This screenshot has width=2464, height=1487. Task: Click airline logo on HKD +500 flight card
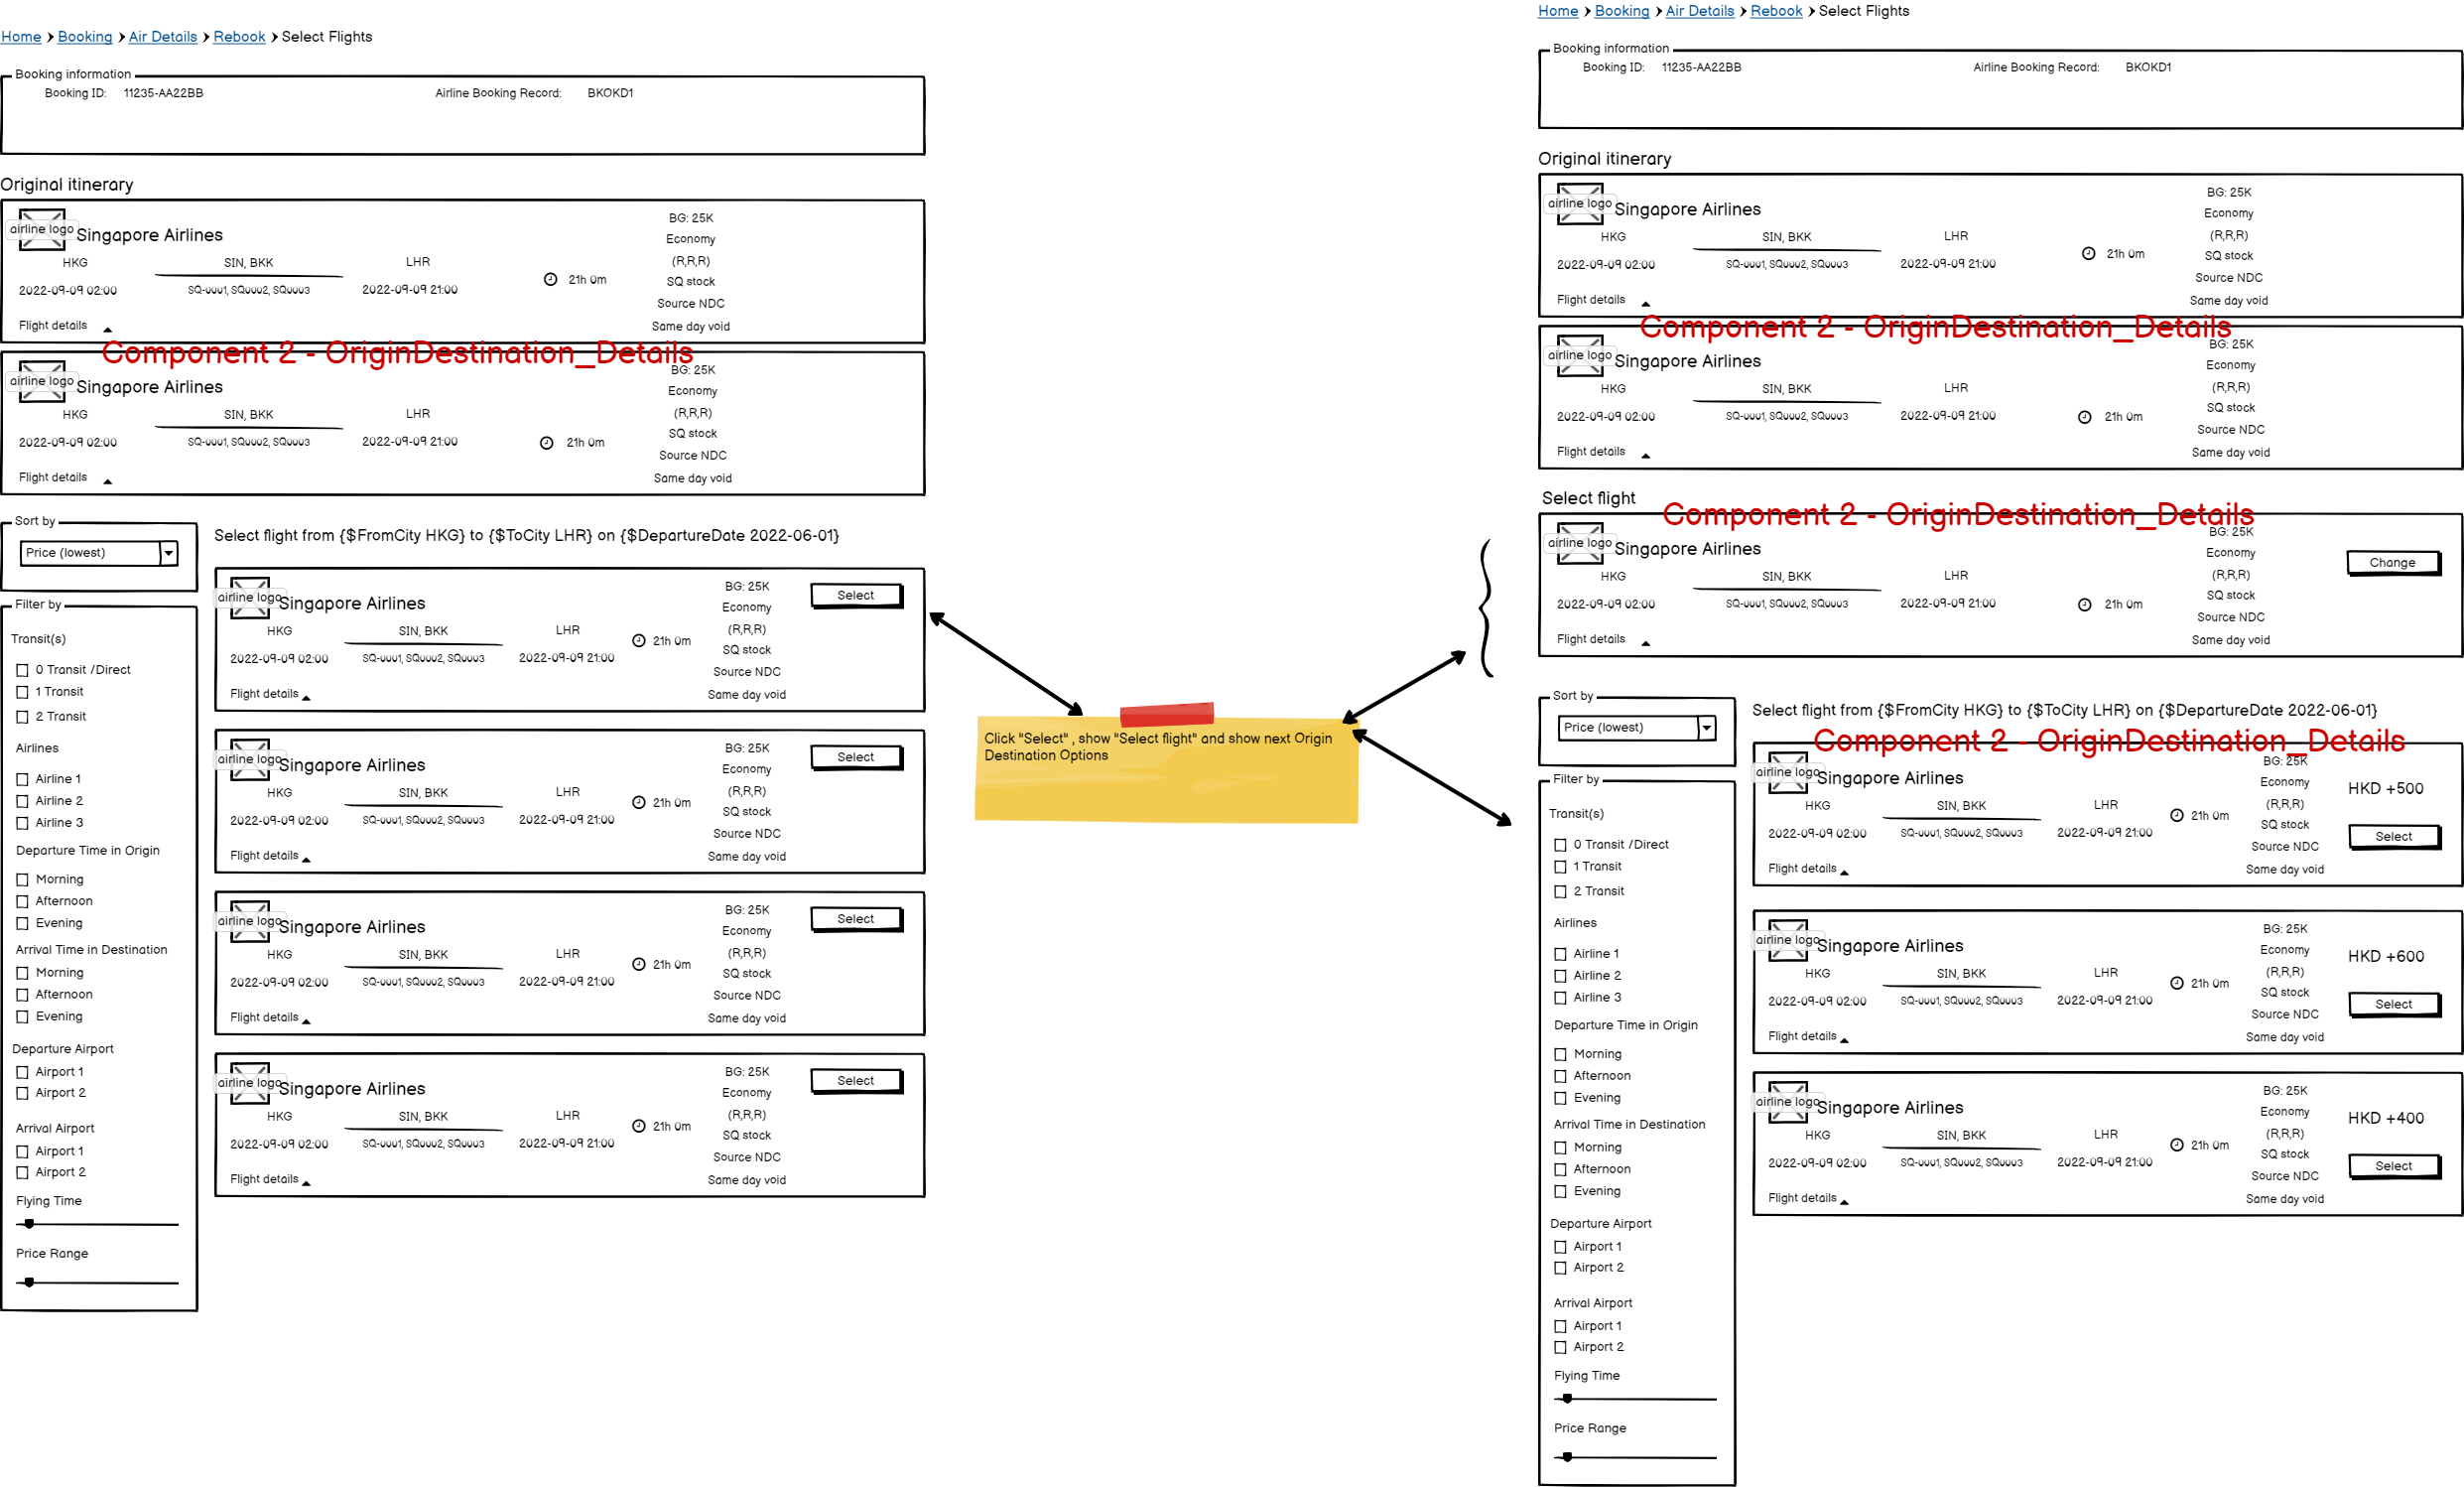pos(1787,772)
